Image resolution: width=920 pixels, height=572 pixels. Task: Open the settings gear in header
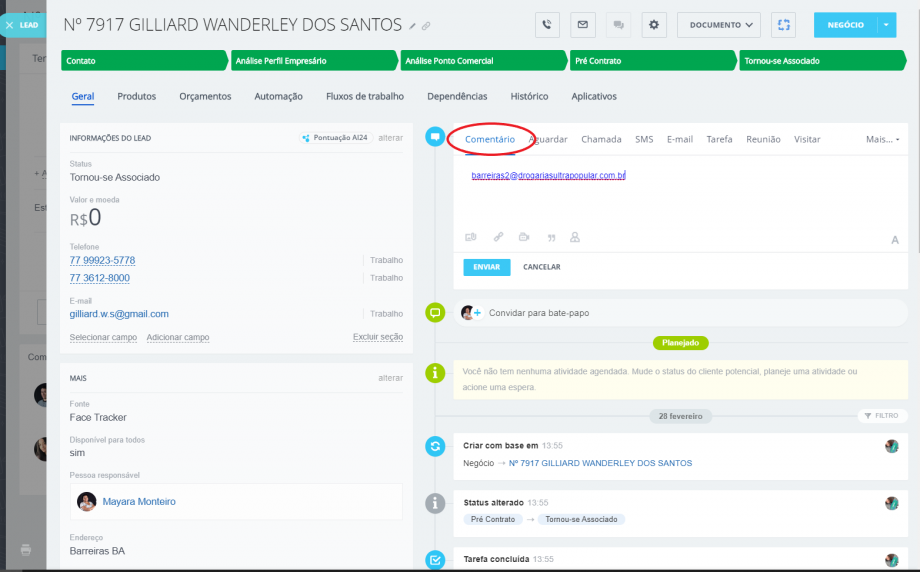(654, 25)
